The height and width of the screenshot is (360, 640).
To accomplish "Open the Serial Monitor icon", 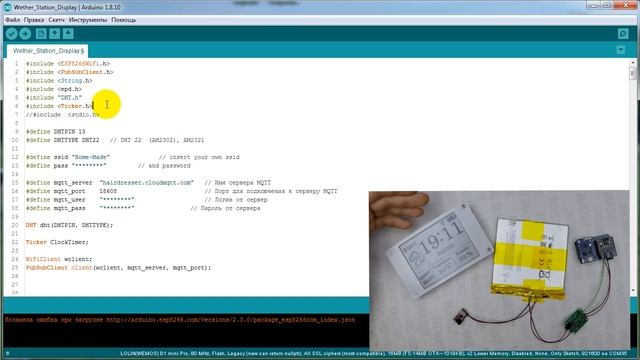I will [623, 33].
